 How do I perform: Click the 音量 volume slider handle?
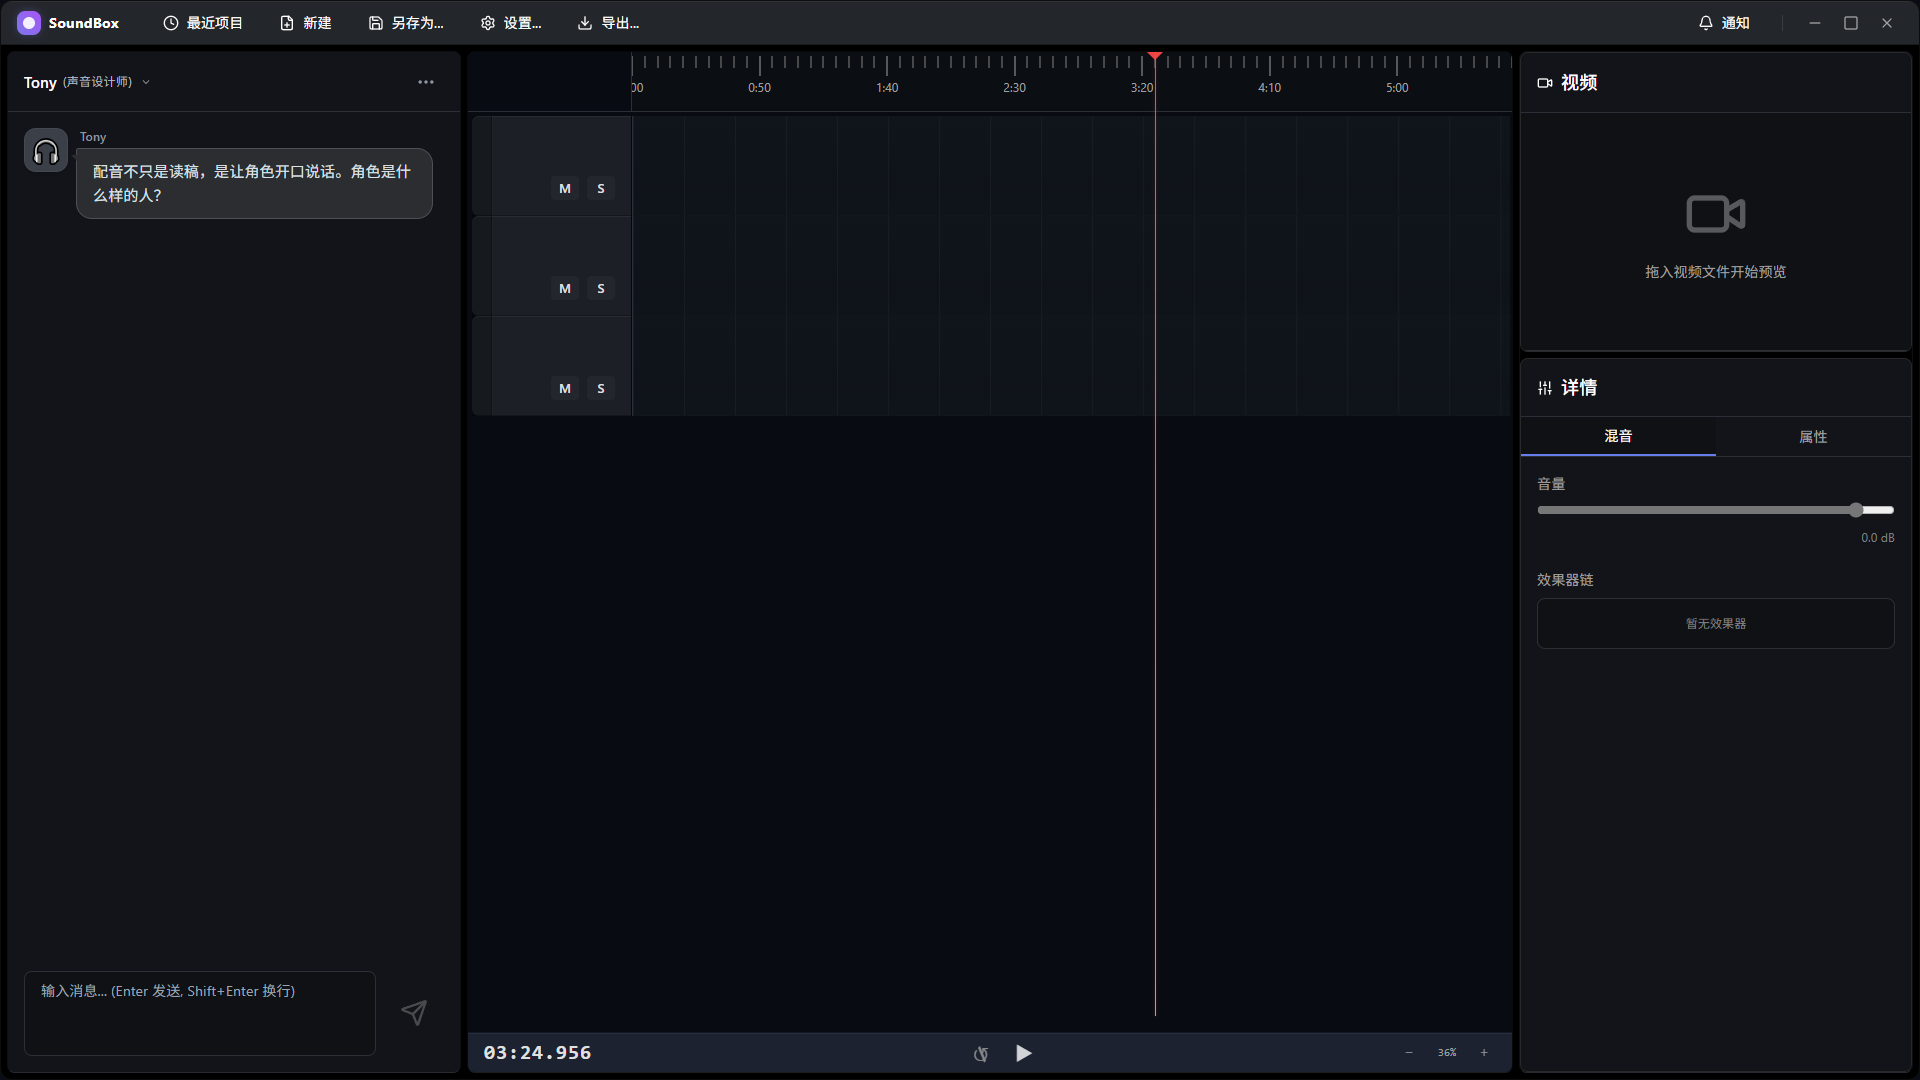click(1856, 510)
